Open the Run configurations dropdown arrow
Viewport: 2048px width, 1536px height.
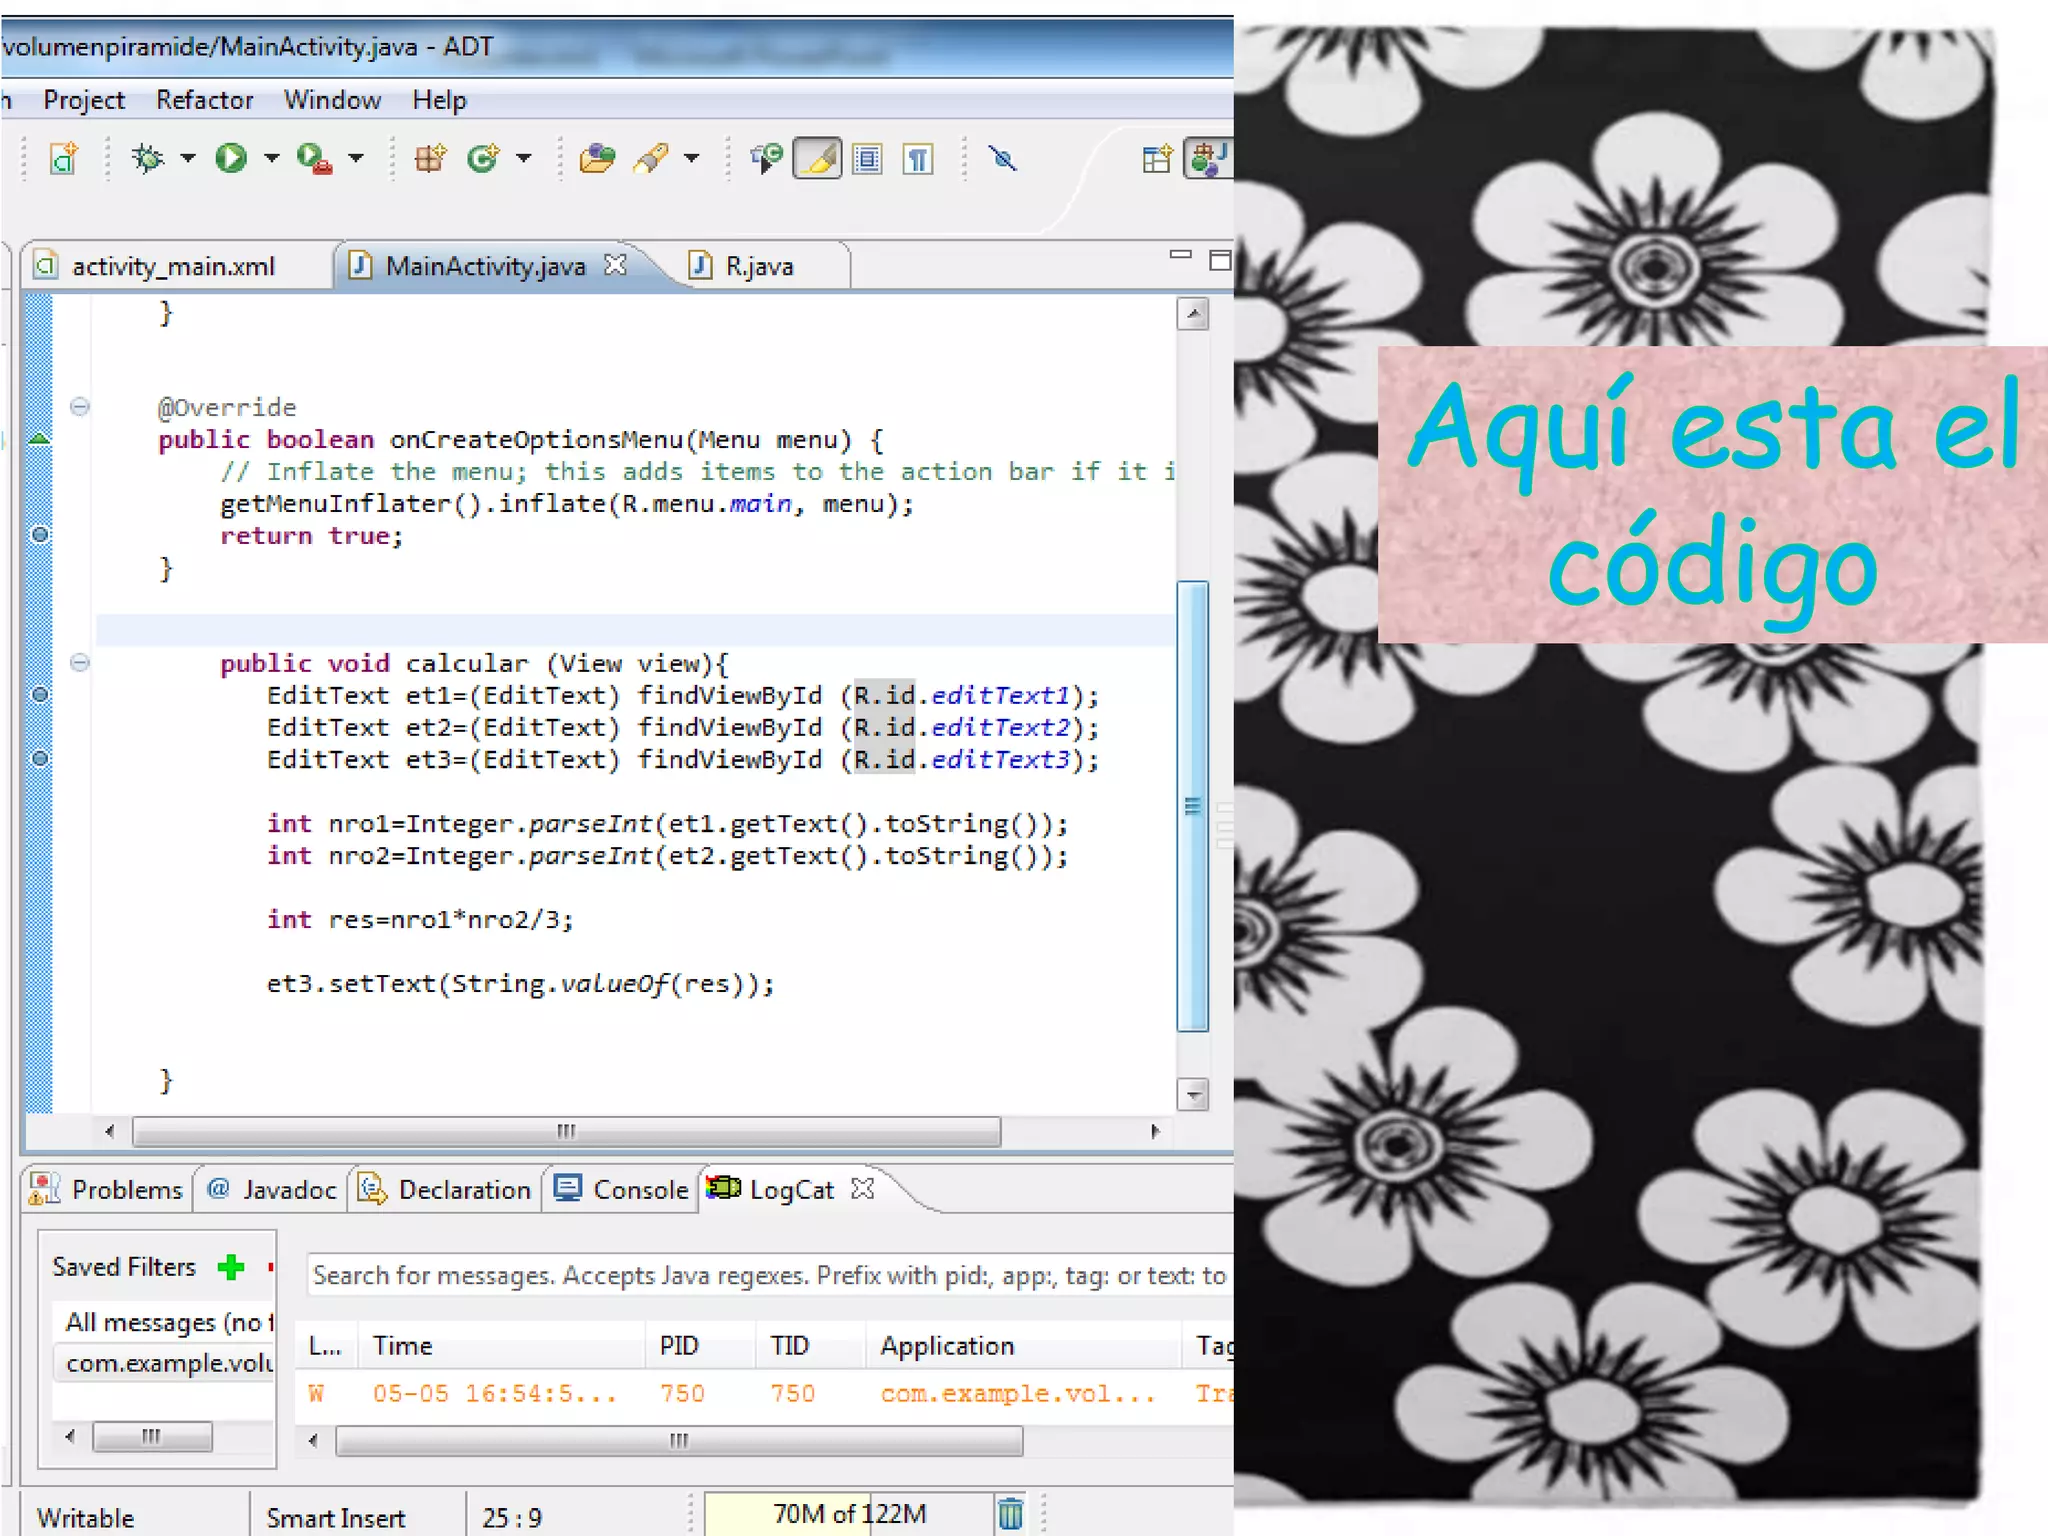[x=271, y=158]
